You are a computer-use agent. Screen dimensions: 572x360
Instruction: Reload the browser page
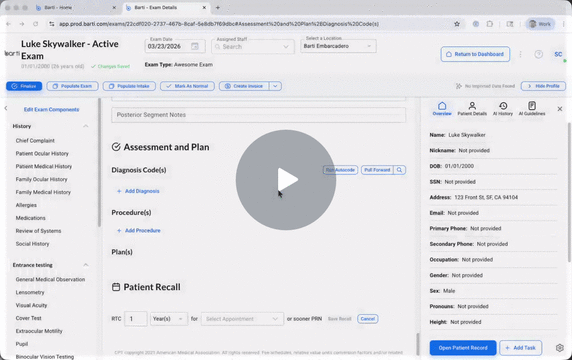pyautogui.click(x=35, y=24)
